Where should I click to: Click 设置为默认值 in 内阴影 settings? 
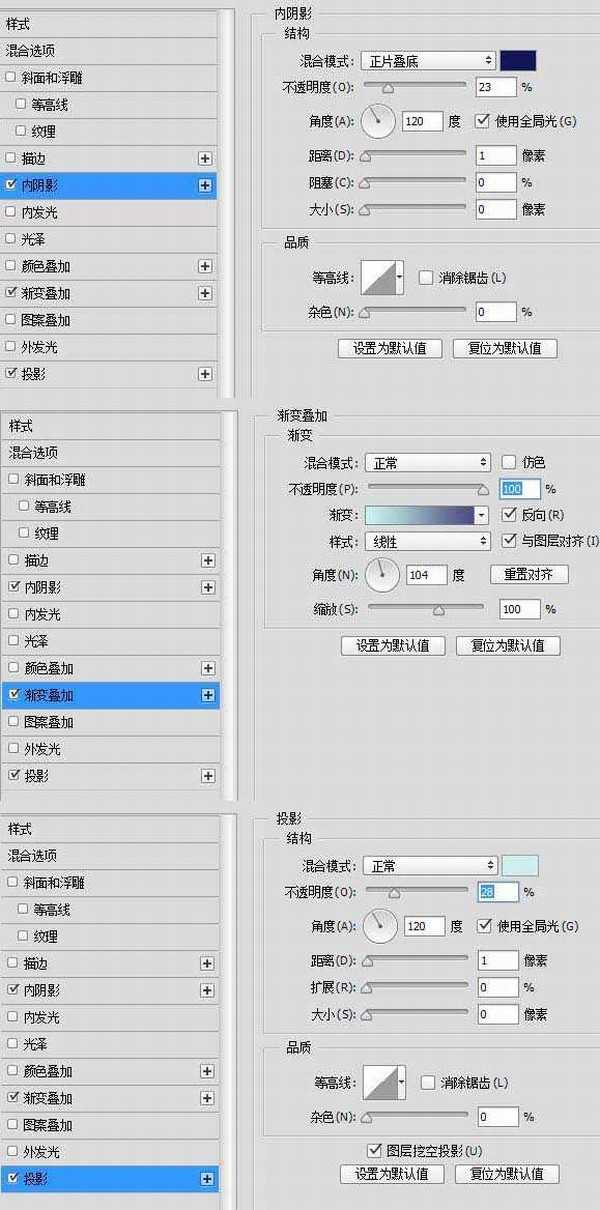click(x=390, y=348)
